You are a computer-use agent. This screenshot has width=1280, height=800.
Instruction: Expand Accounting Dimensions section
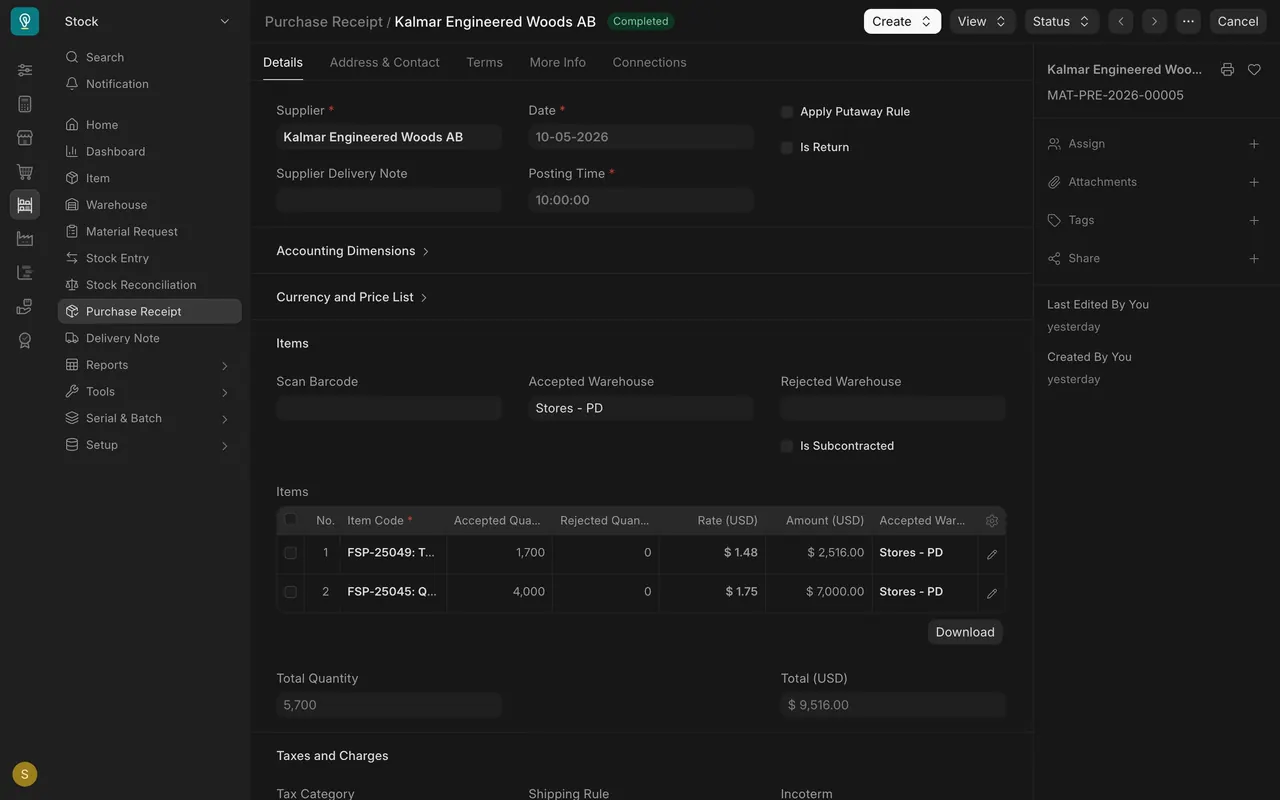(353, 251)
